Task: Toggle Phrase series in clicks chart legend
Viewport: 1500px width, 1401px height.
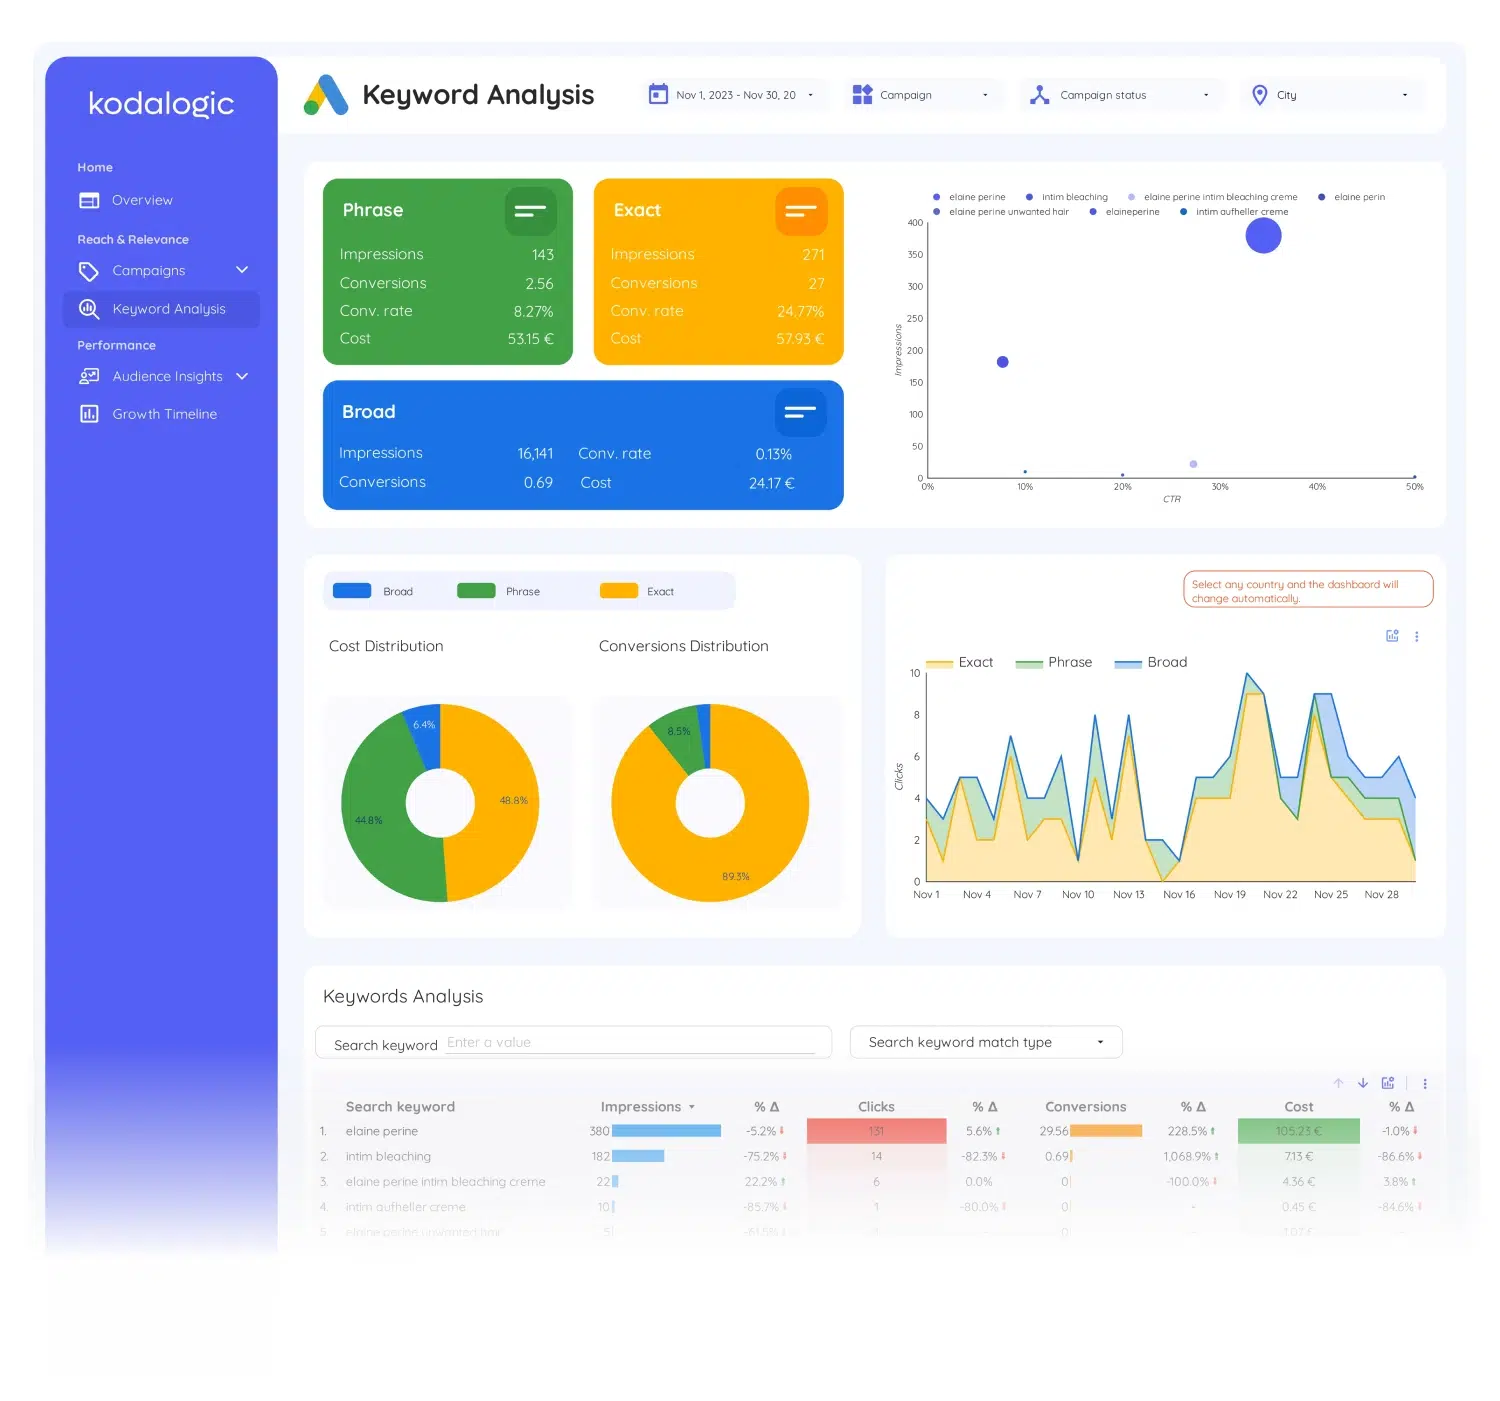Action: [1054, 662]
